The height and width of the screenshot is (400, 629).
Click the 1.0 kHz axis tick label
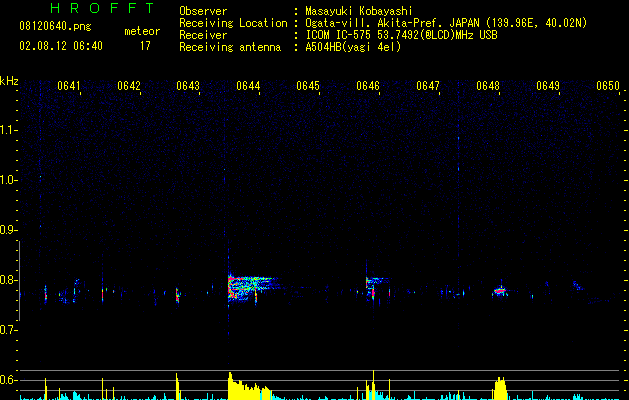click(8, 180)
